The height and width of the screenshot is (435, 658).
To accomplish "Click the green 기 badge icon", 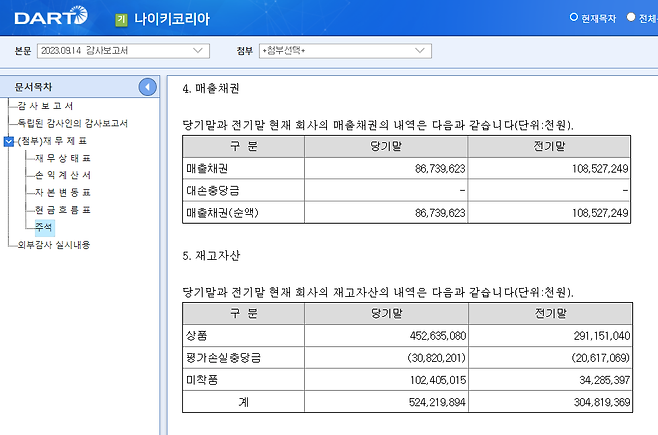I will (x=122, y=19).
